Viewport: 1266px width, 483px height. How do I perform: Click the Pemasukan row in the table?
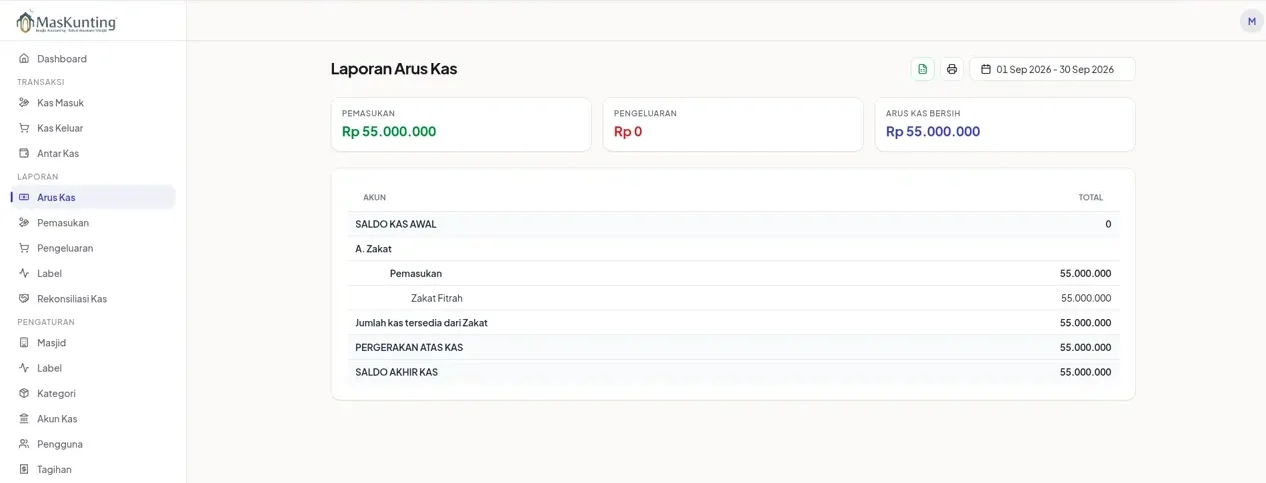(x=733, y=273)
